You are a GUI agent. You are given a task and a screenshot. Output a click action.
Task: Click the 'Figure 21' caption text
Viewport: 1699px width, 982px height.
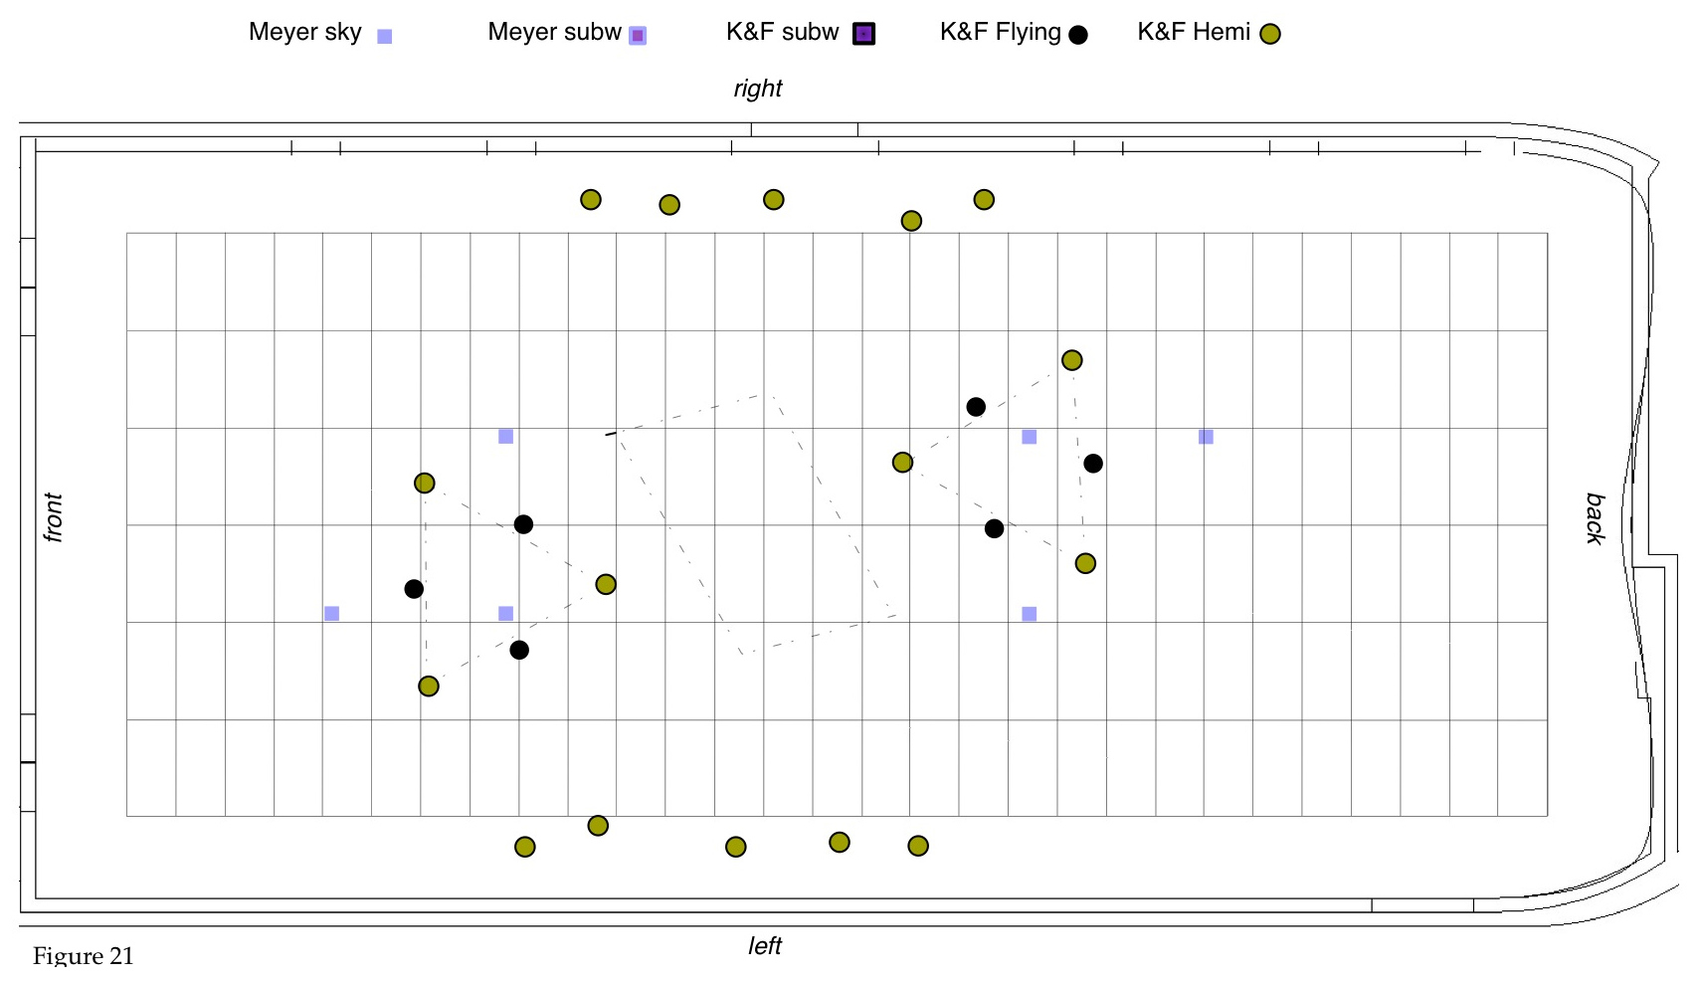[x=83, y=956]
